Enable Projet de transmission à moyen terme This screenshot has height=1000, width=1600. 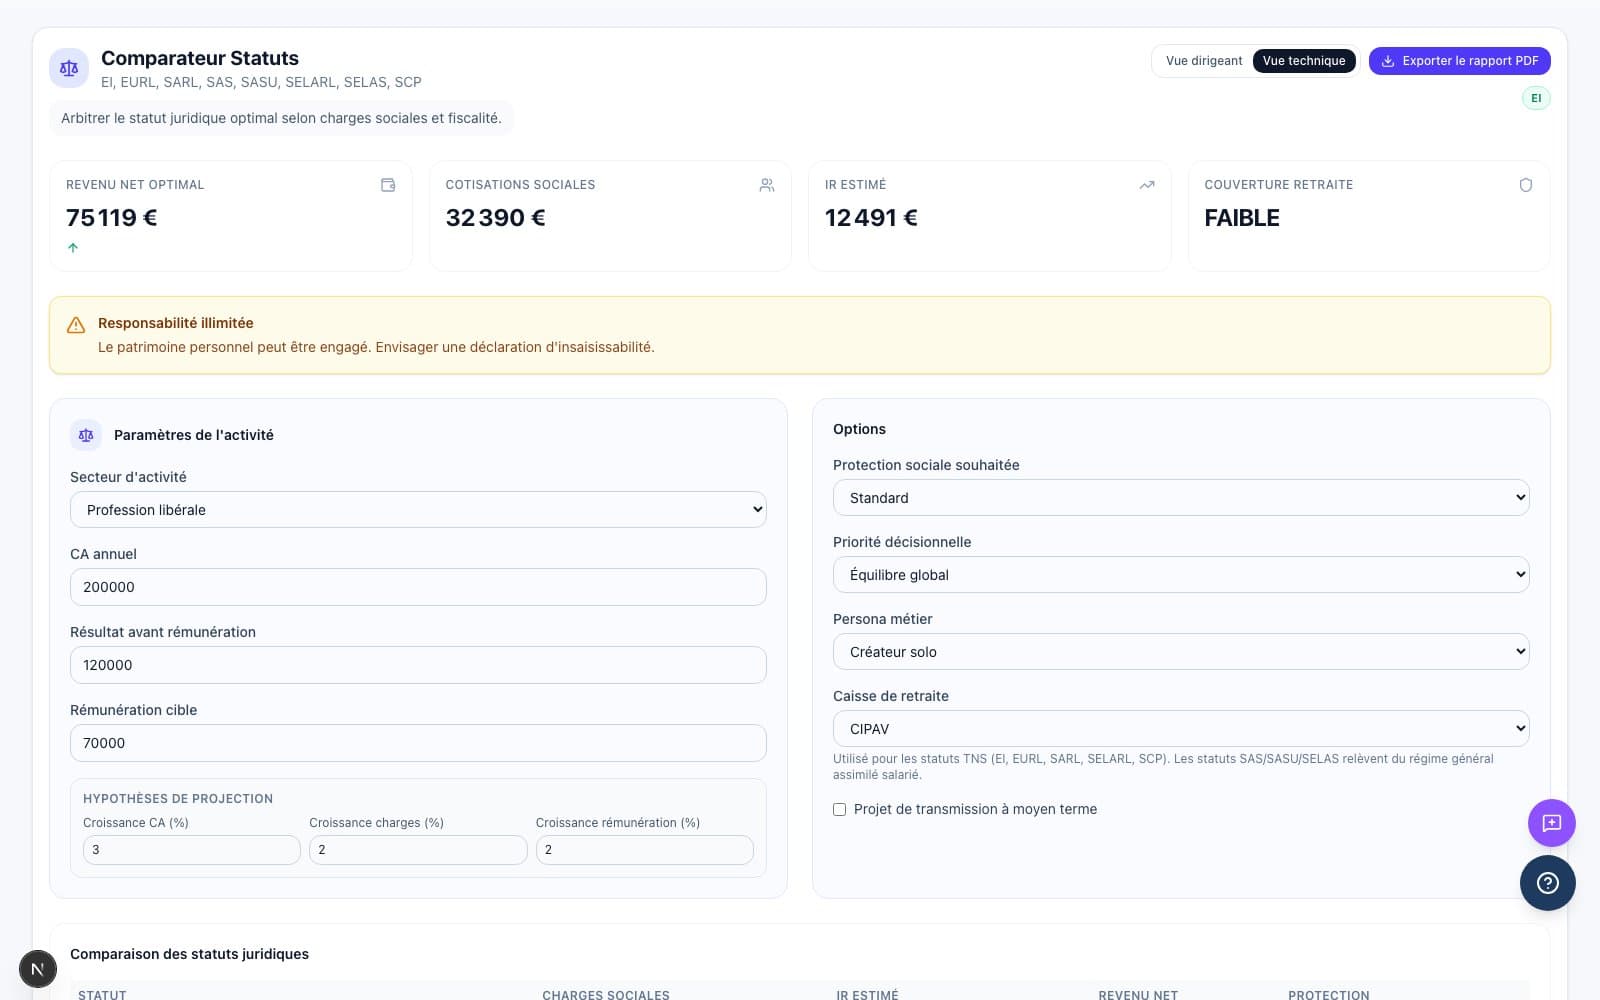[840, 810]
